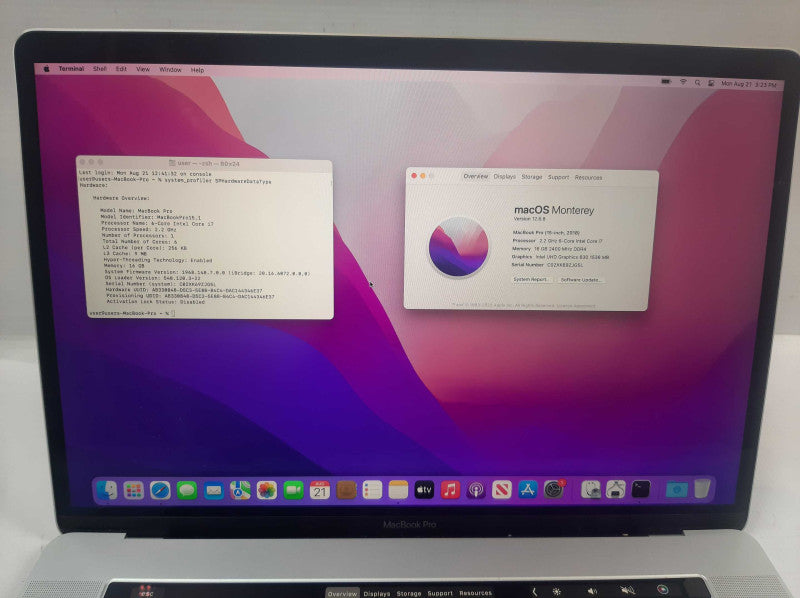Open the Help menu

click(197, 70)
